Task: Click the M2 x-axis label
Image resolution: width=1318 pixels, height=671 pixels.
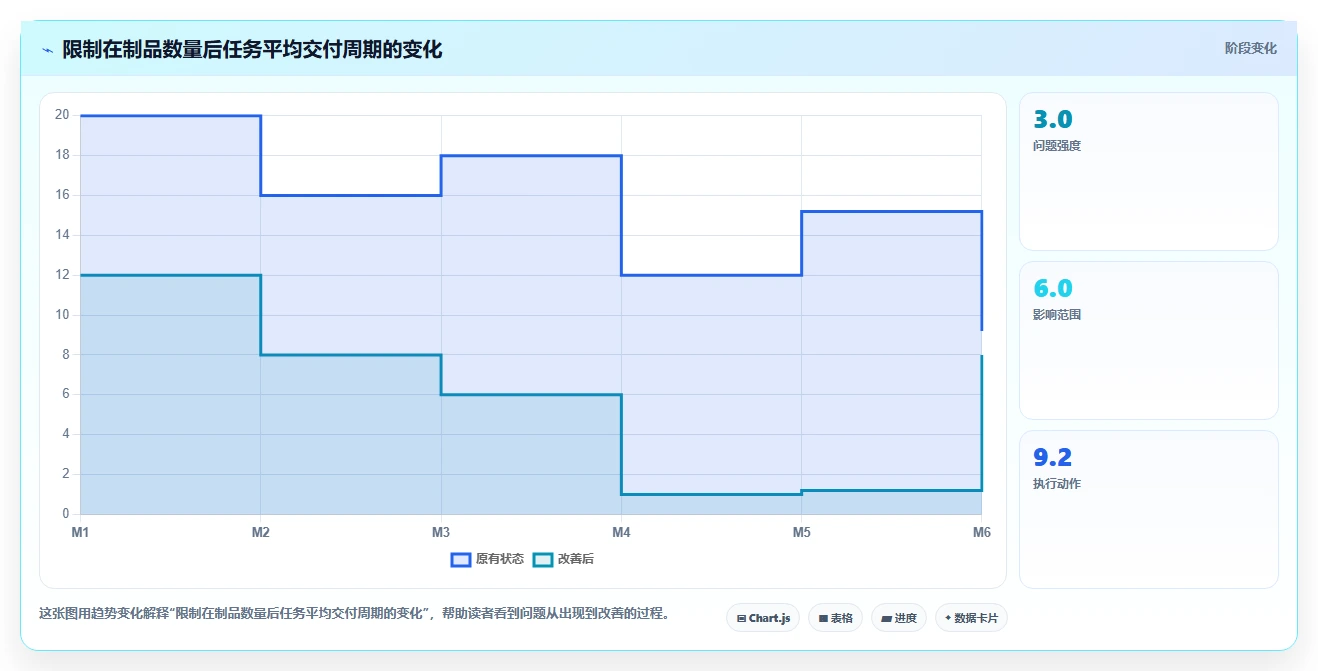Action: pyautogui.click(x=261, y=533)
